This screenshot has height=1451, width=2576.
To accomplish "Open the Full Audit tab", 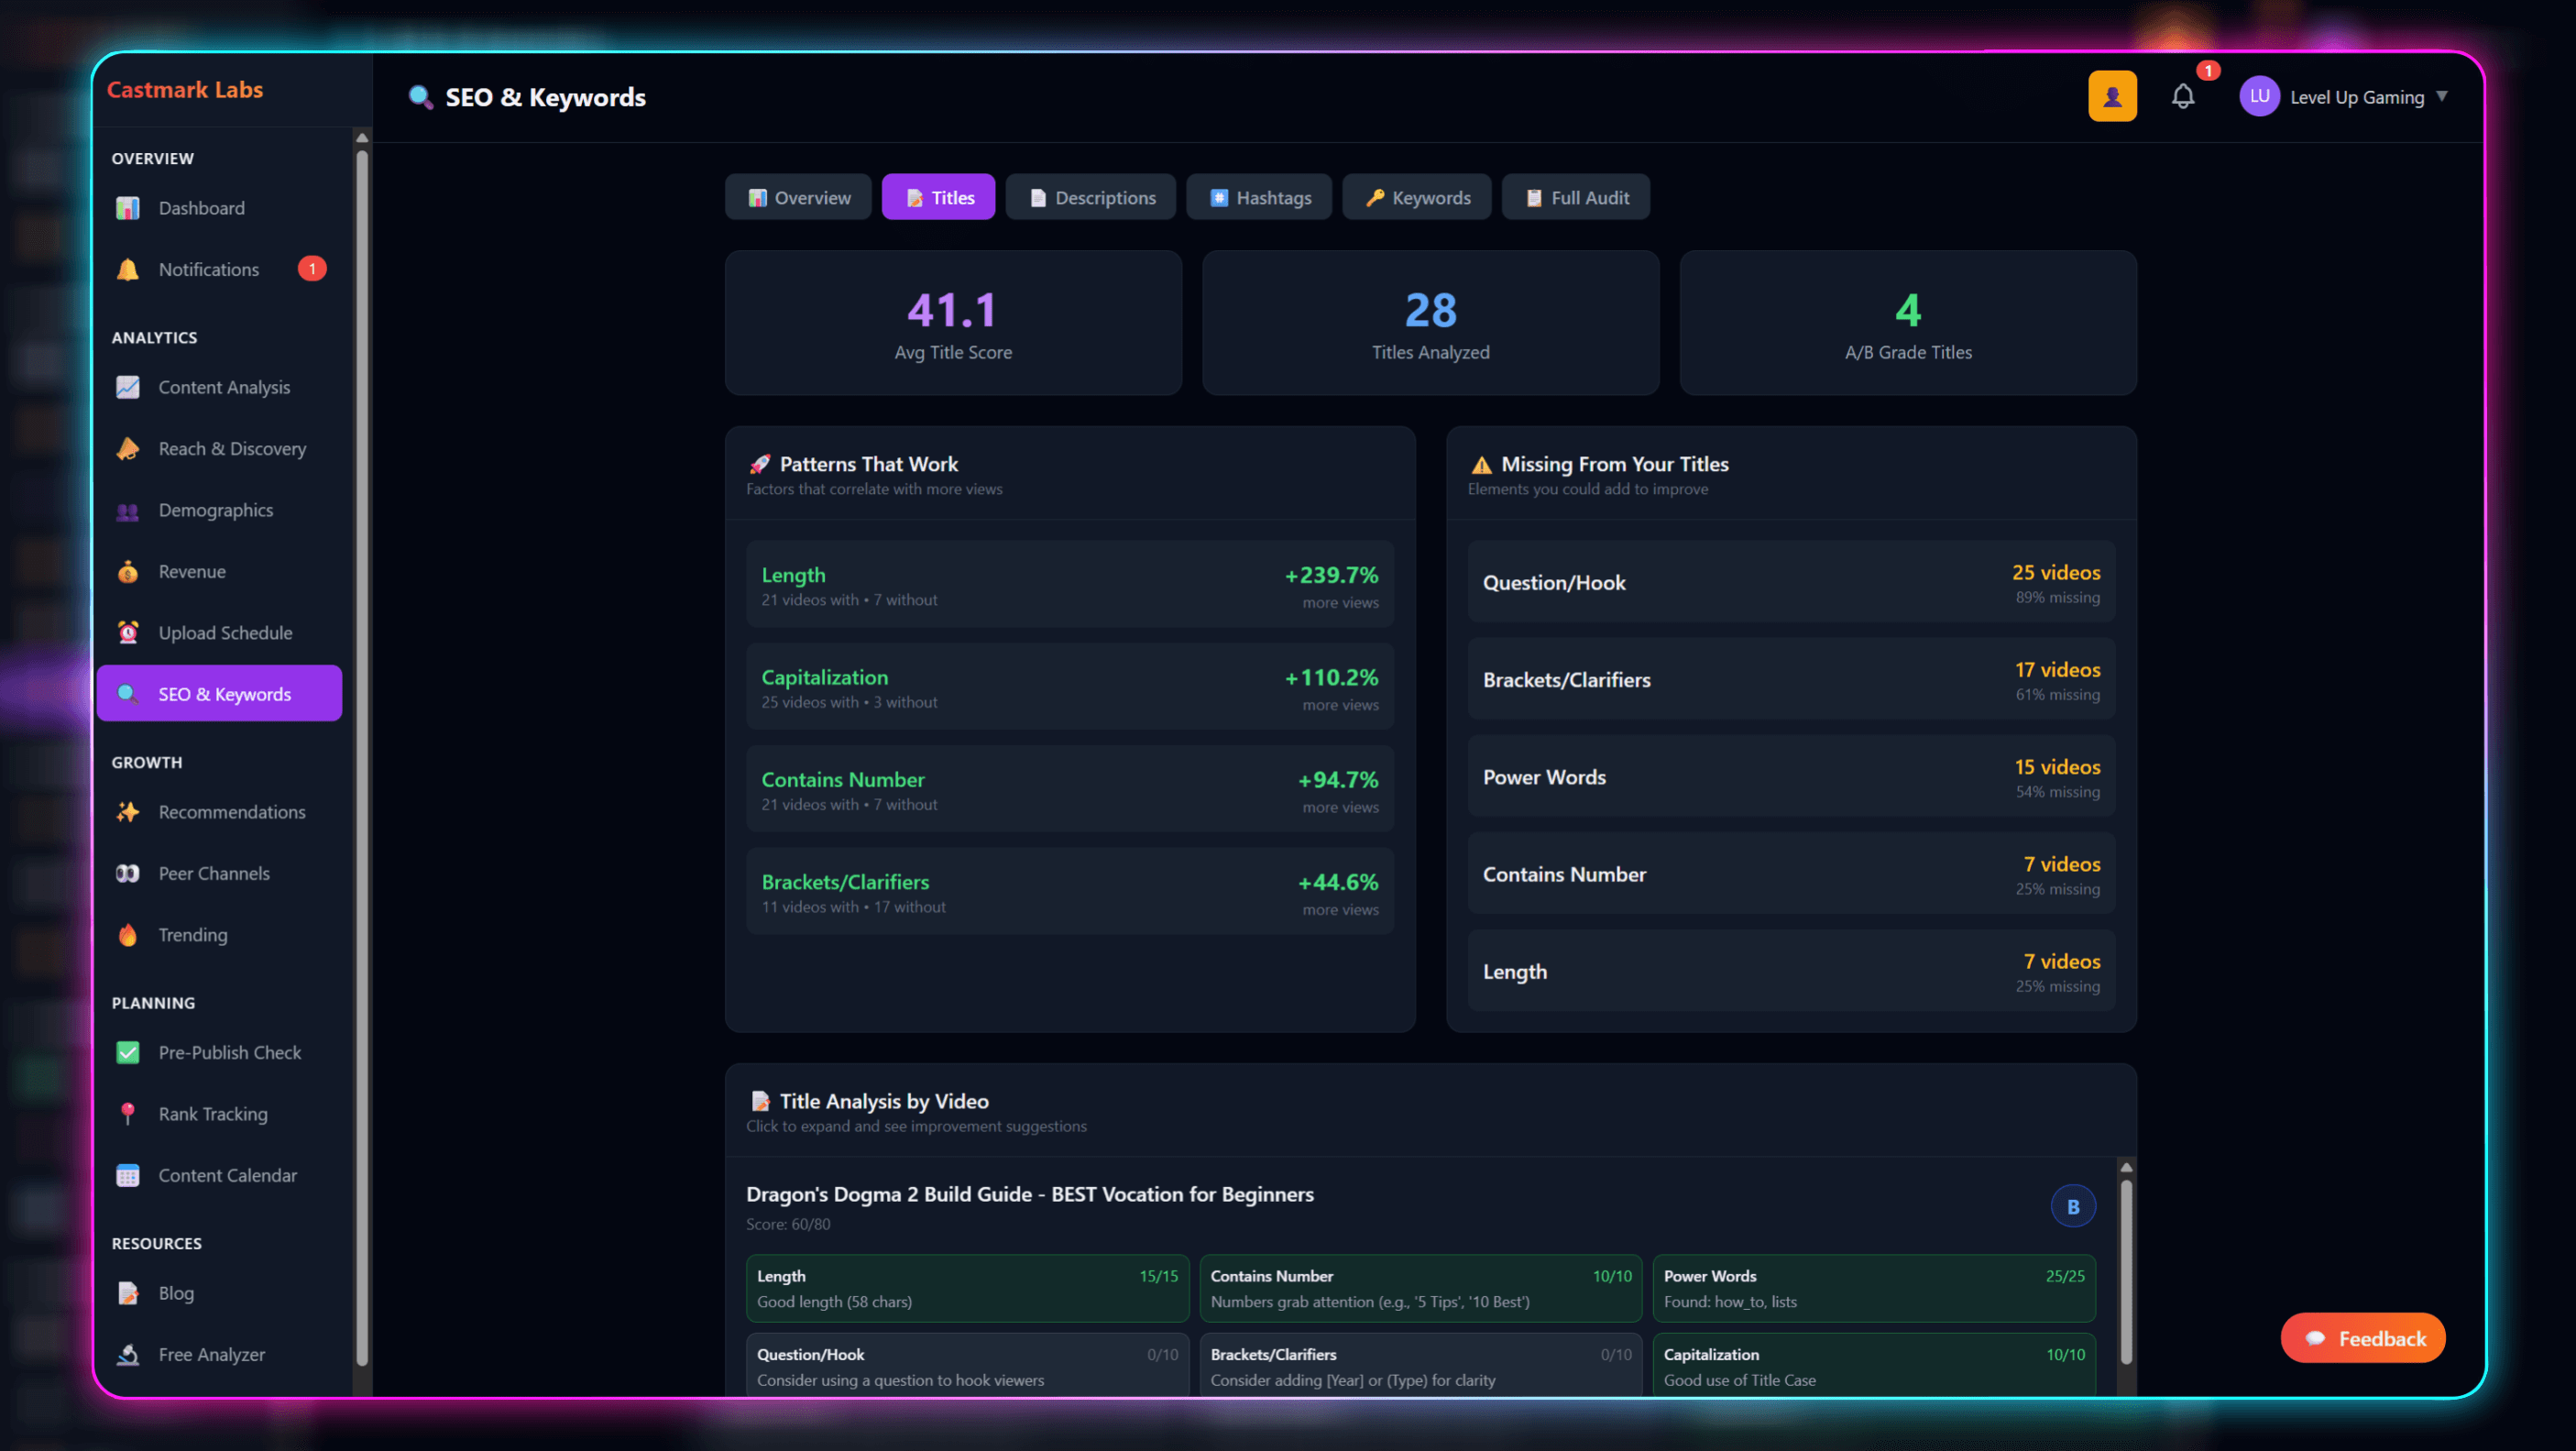I will pyautogui.click(x=1576, y=198).
